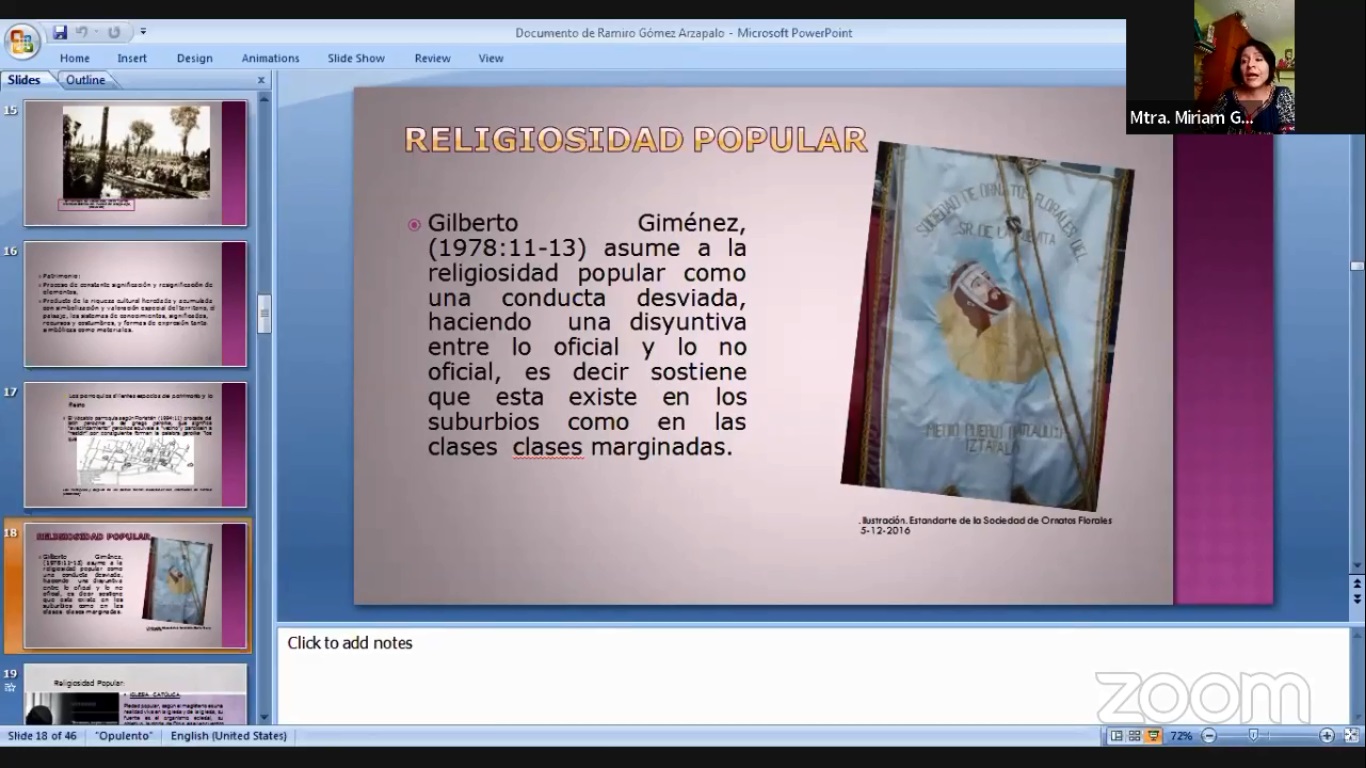
Task: Save the presentation with the floppy disk icon
Action: 60,32
